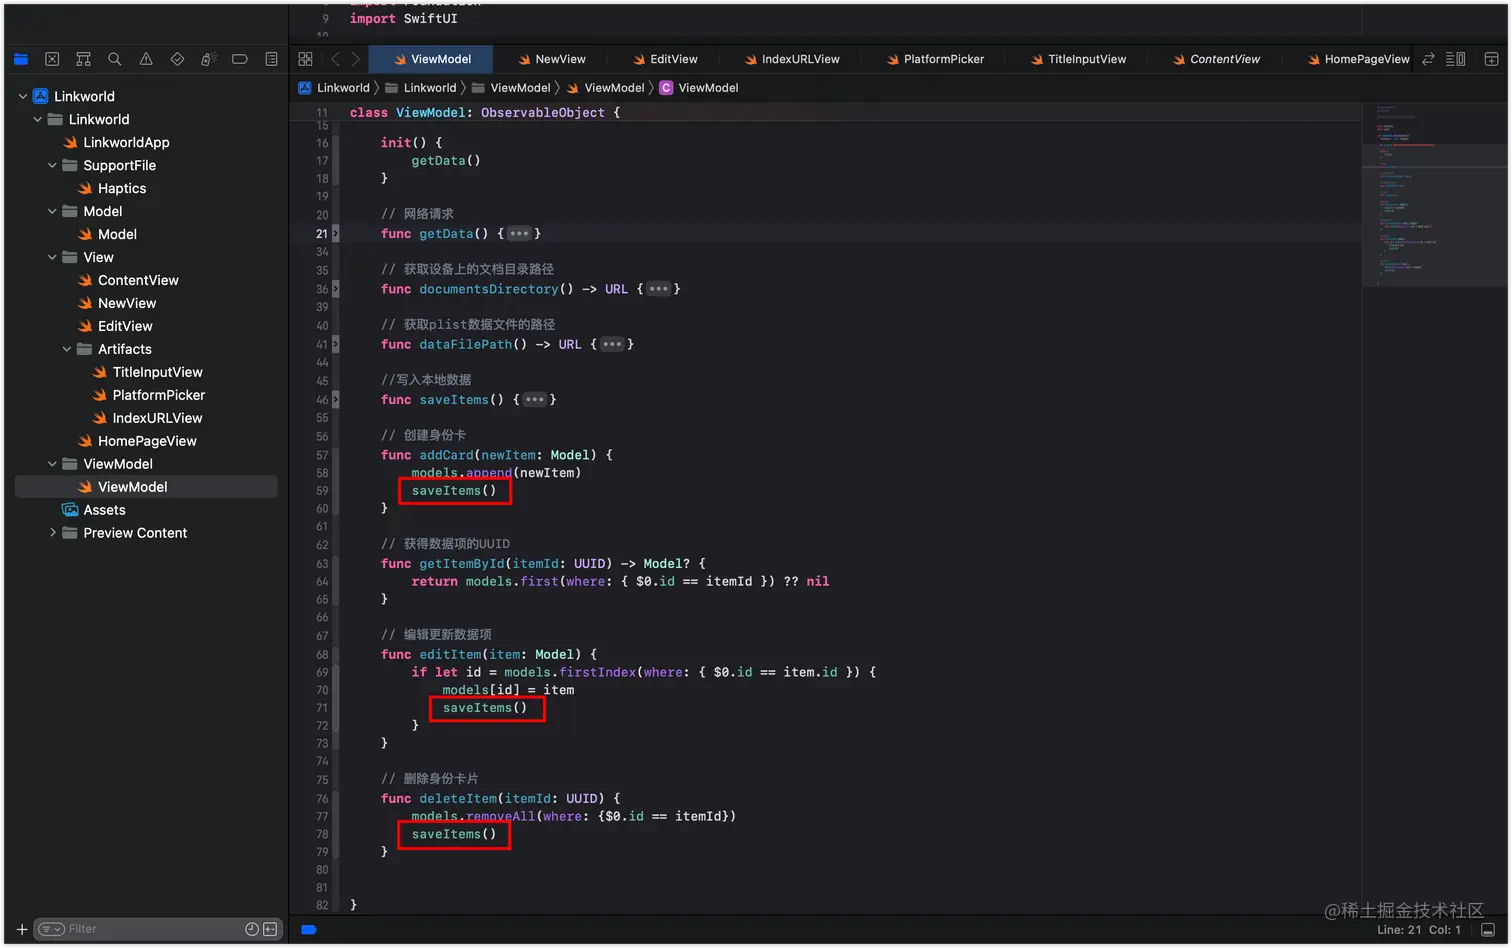Collapse the Artifacts folder
This screenshot has height=948, width=1512.
pos(67,349)
